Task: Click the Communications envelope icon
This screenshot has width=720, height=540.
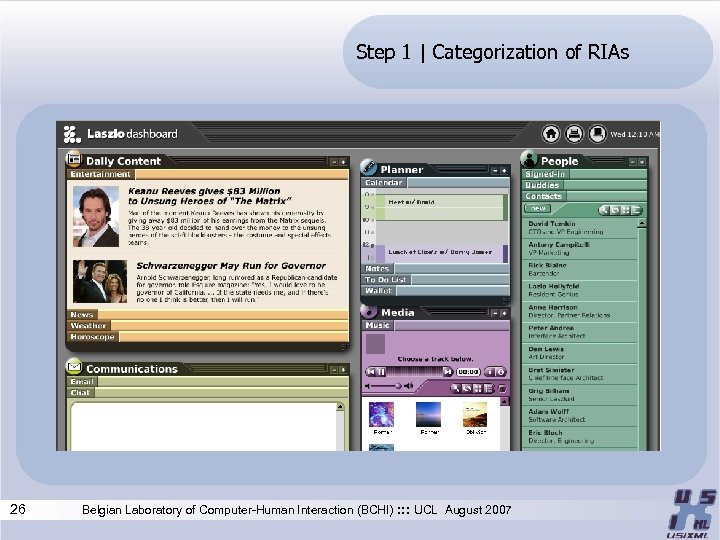Action: pos(73,366)
